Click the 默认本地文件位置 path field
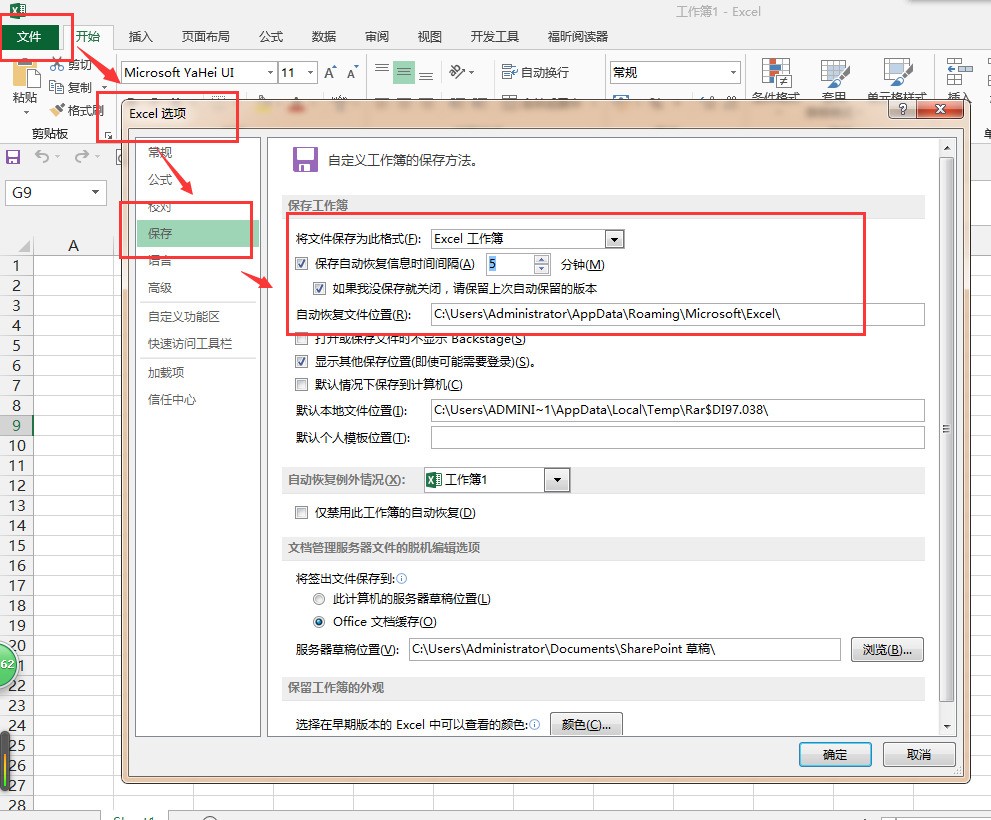 click(678, 410)
